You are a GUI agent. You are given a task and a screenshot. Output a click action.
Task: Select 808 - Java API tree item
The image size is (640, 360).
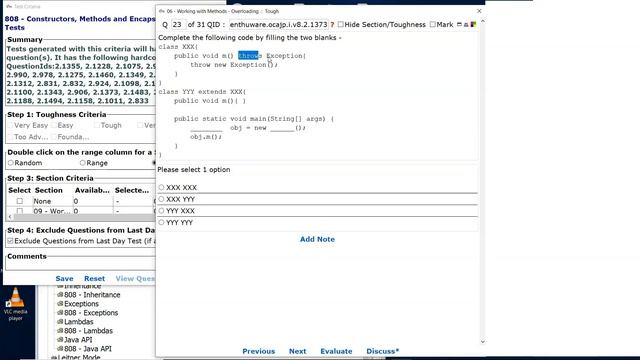pos(87,349)
